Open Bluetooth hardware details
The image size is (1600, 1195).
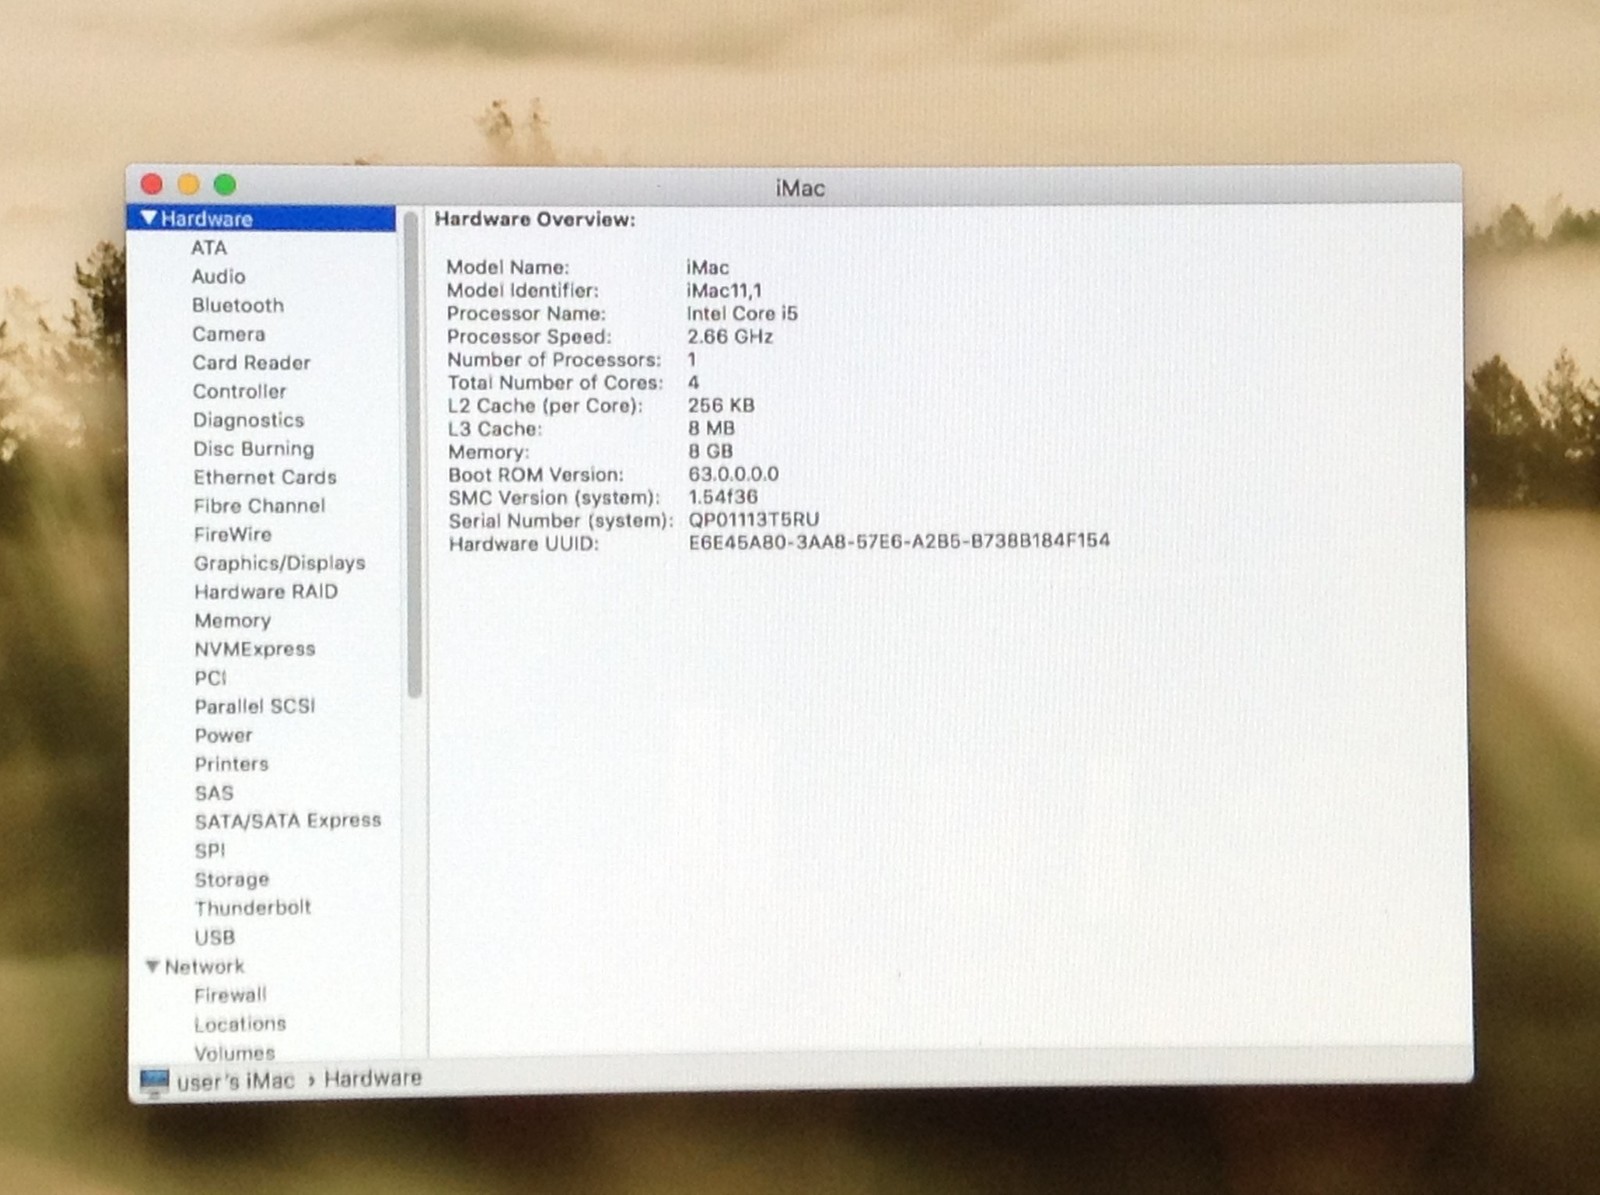(x=238, y=305)
